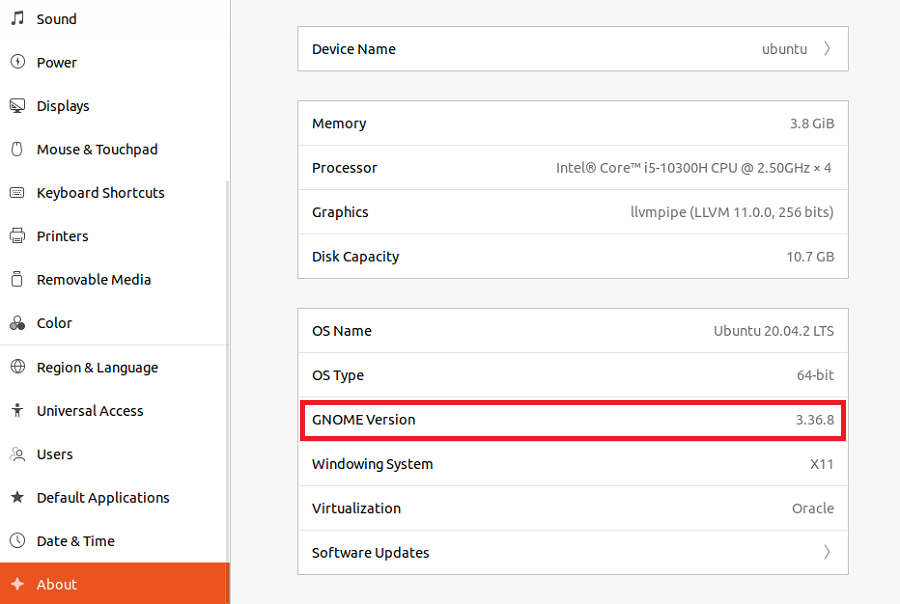Viewport: 900px width, 604px height.
Task: Select the GNOME Version row
Action: pyautogui.click(x=573, y=420)
